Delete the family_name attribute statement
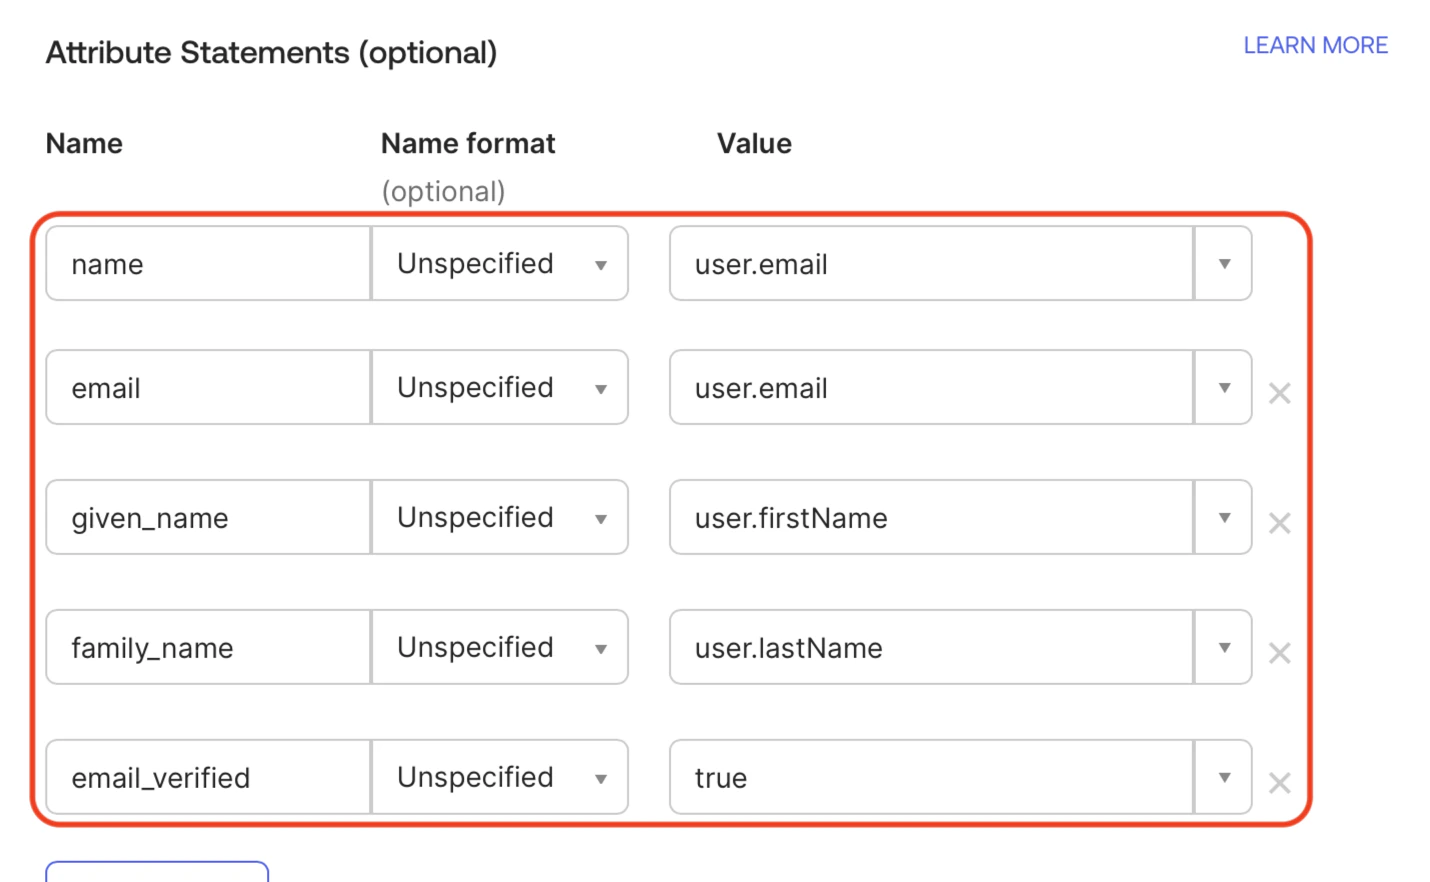 [1279, 653]
